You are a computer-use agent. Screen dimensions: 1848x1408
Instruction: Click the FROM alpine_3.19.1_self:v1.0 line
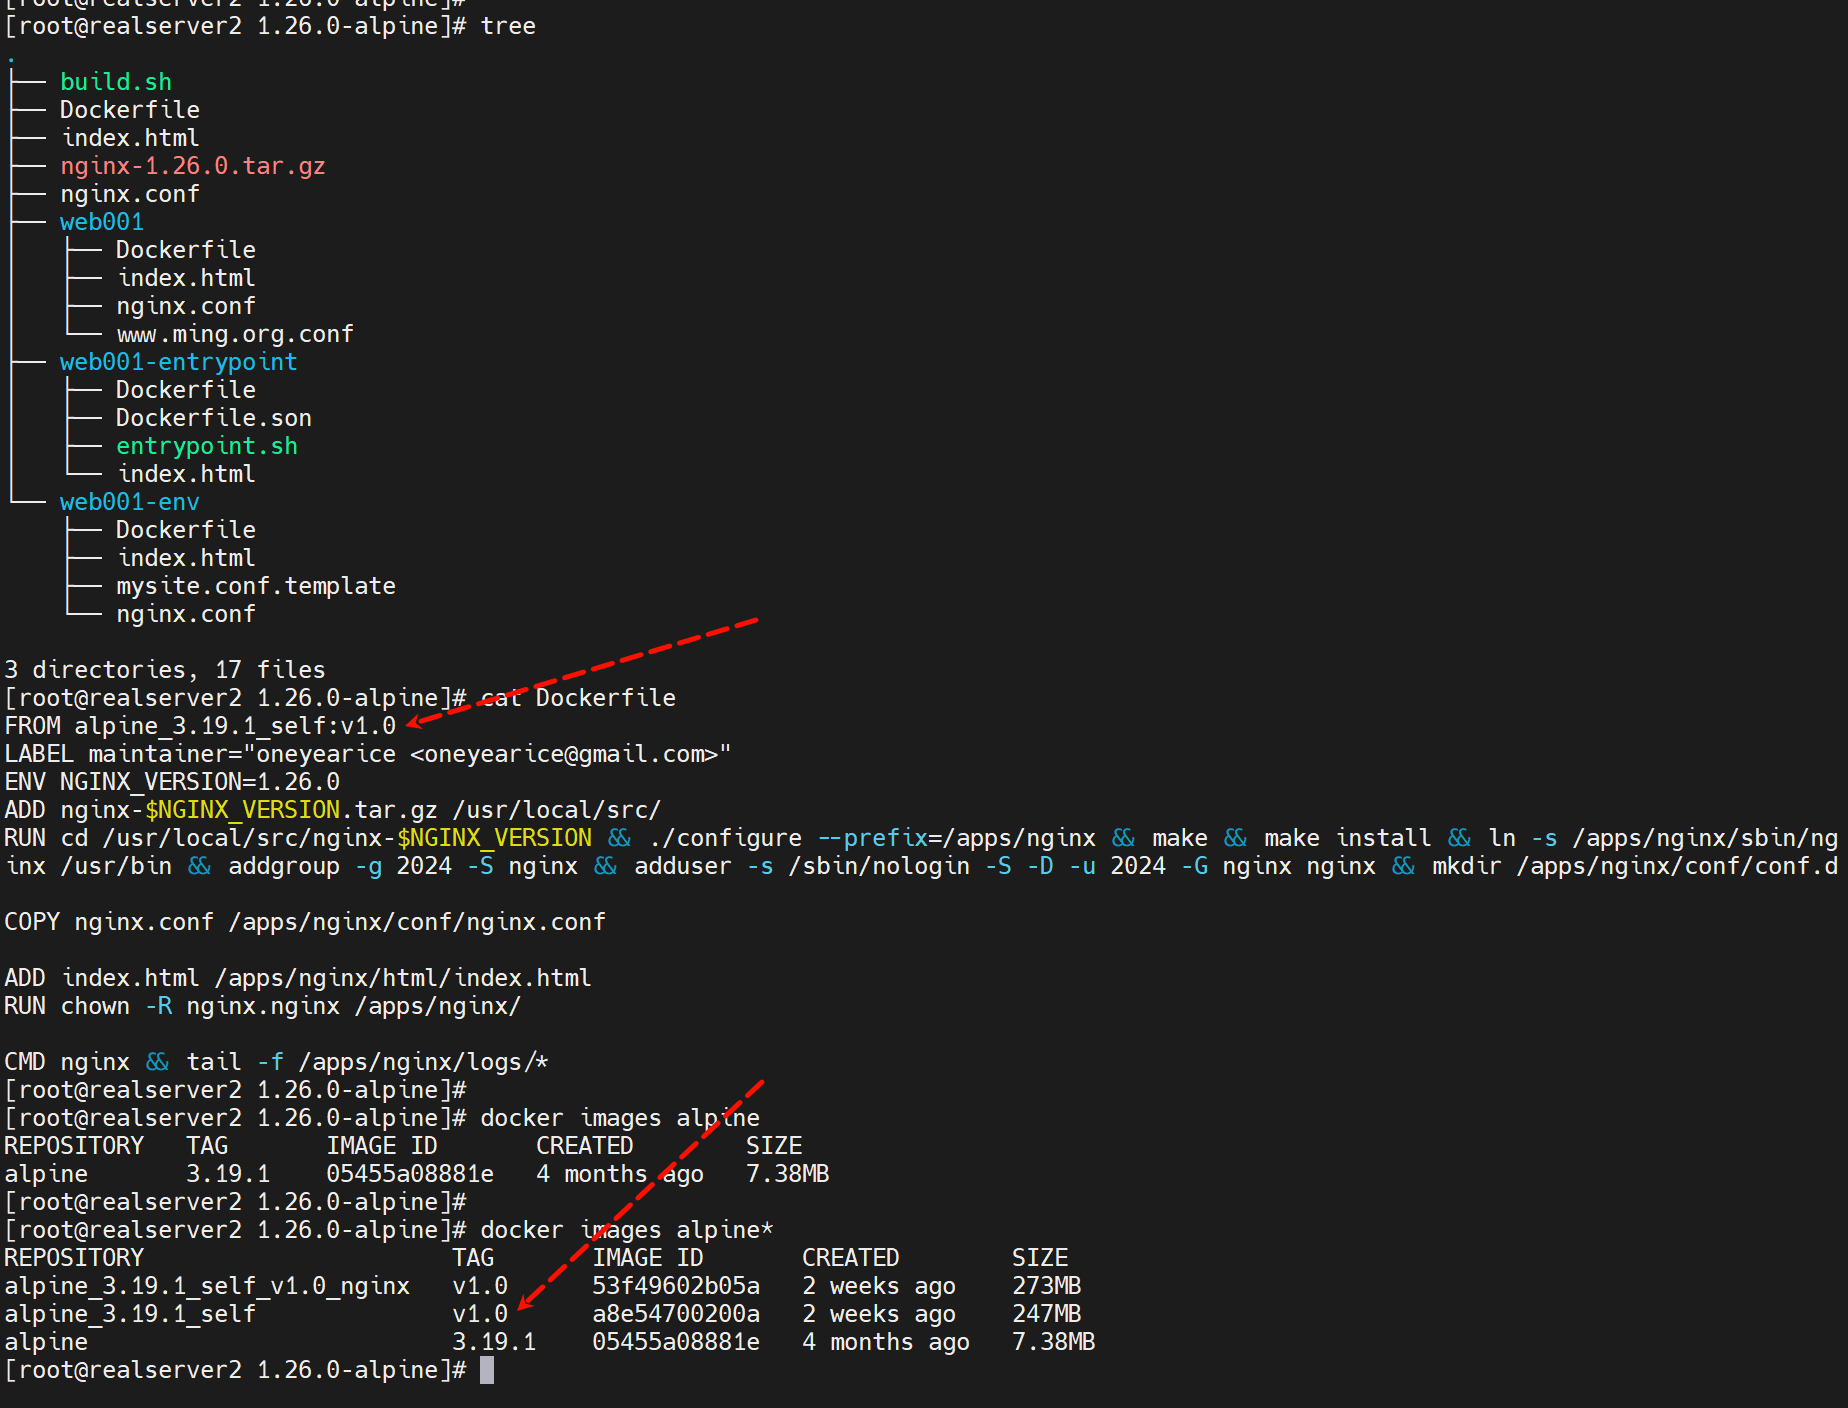pos(200,726)
